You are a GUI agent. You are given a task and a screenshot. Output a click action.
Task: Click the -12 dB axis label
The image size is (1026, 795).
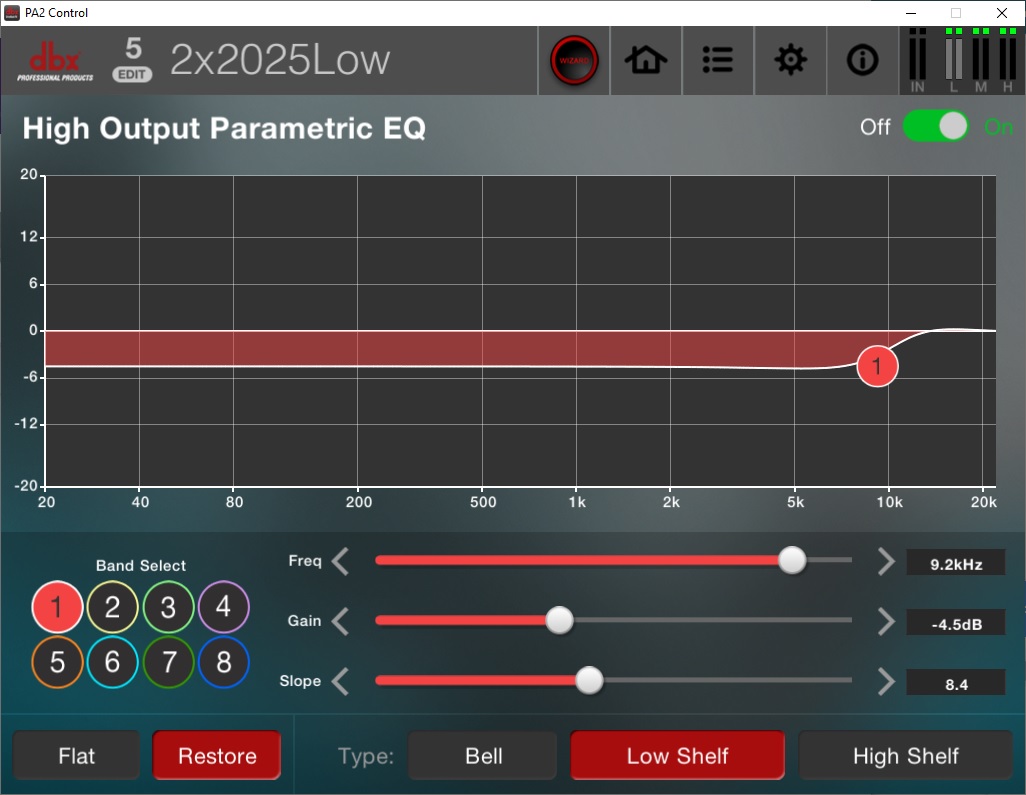click(x=26, y=423)
